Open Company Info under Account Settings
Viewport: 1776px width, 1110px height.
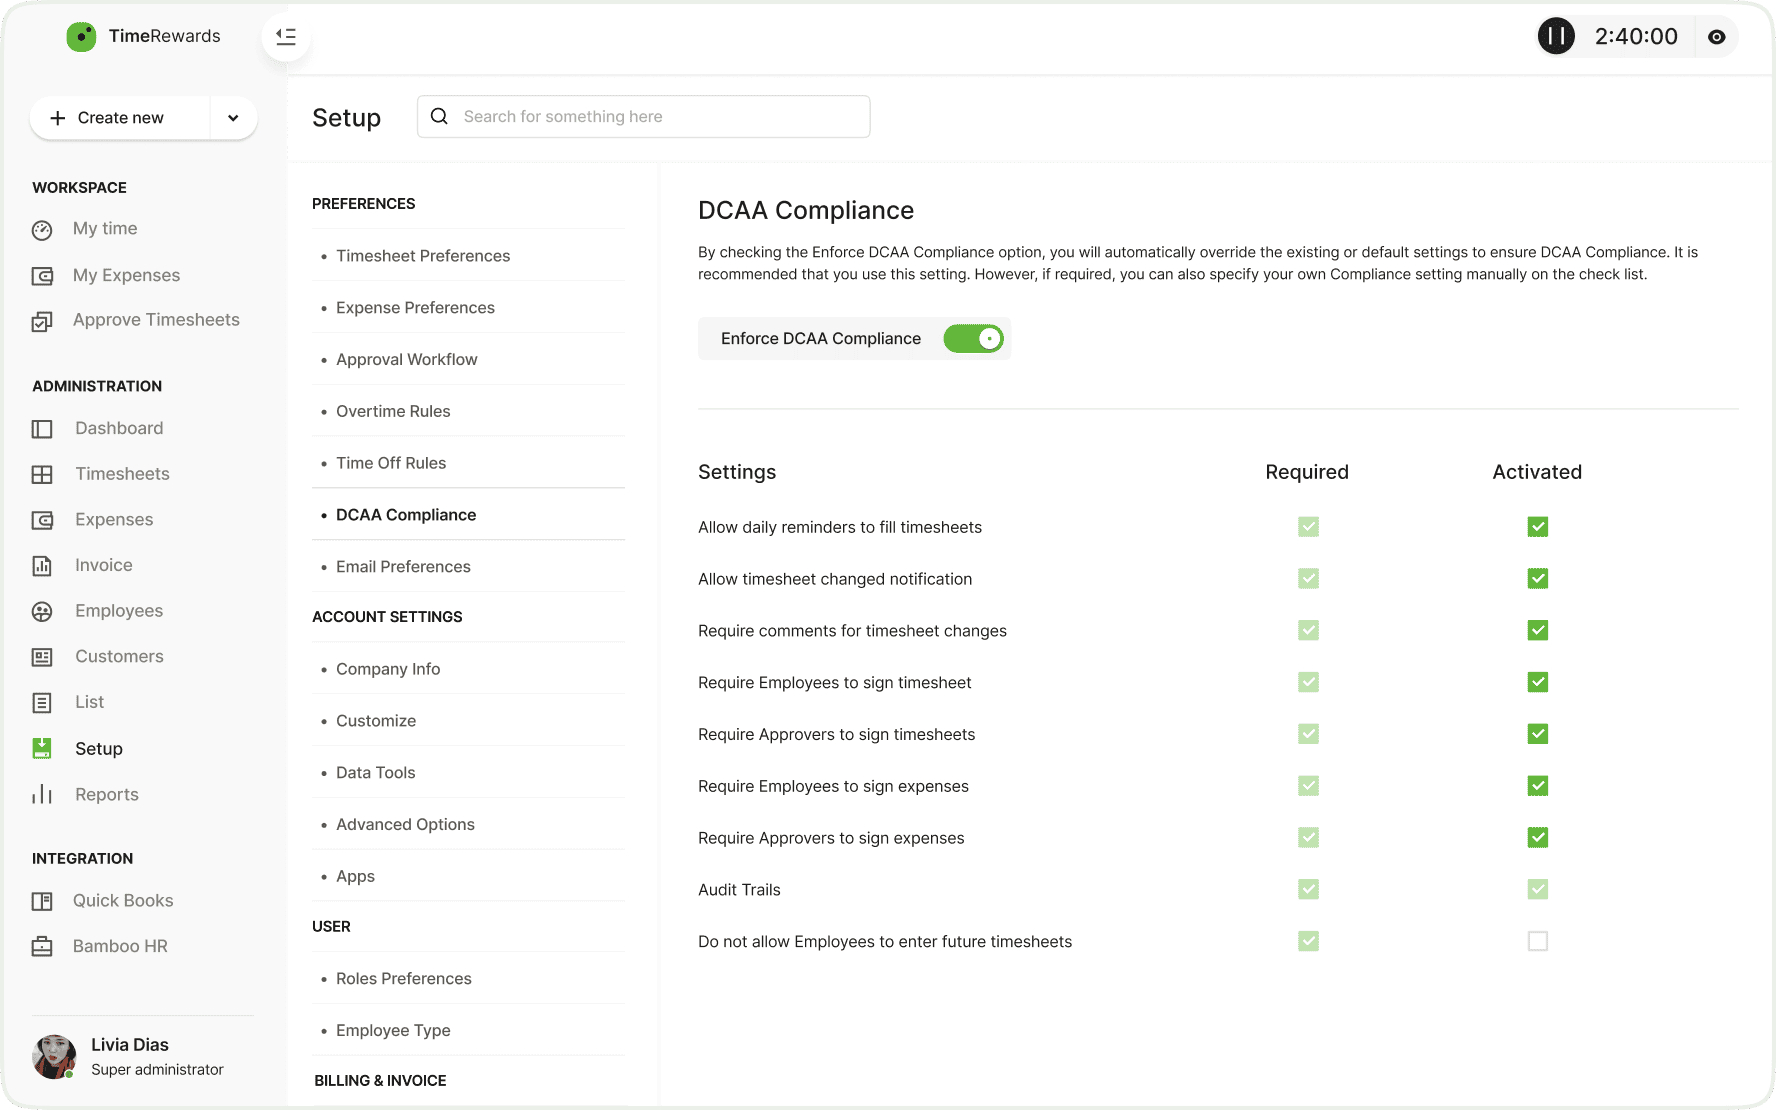coord(388,669)
